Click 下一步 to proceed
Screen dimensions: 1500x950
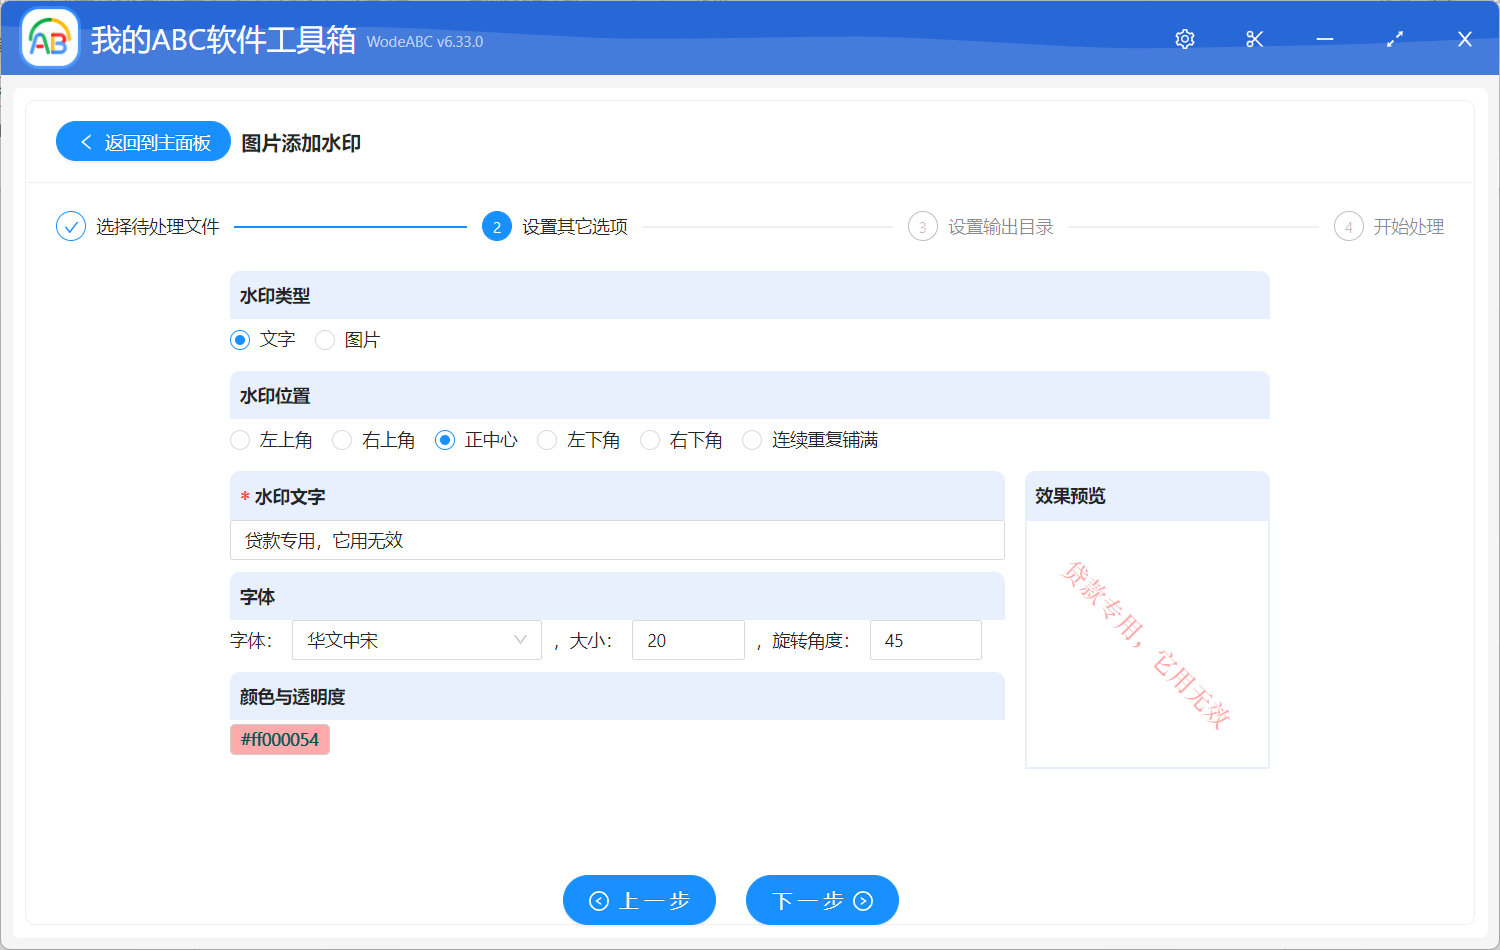[x=822, y=900]
